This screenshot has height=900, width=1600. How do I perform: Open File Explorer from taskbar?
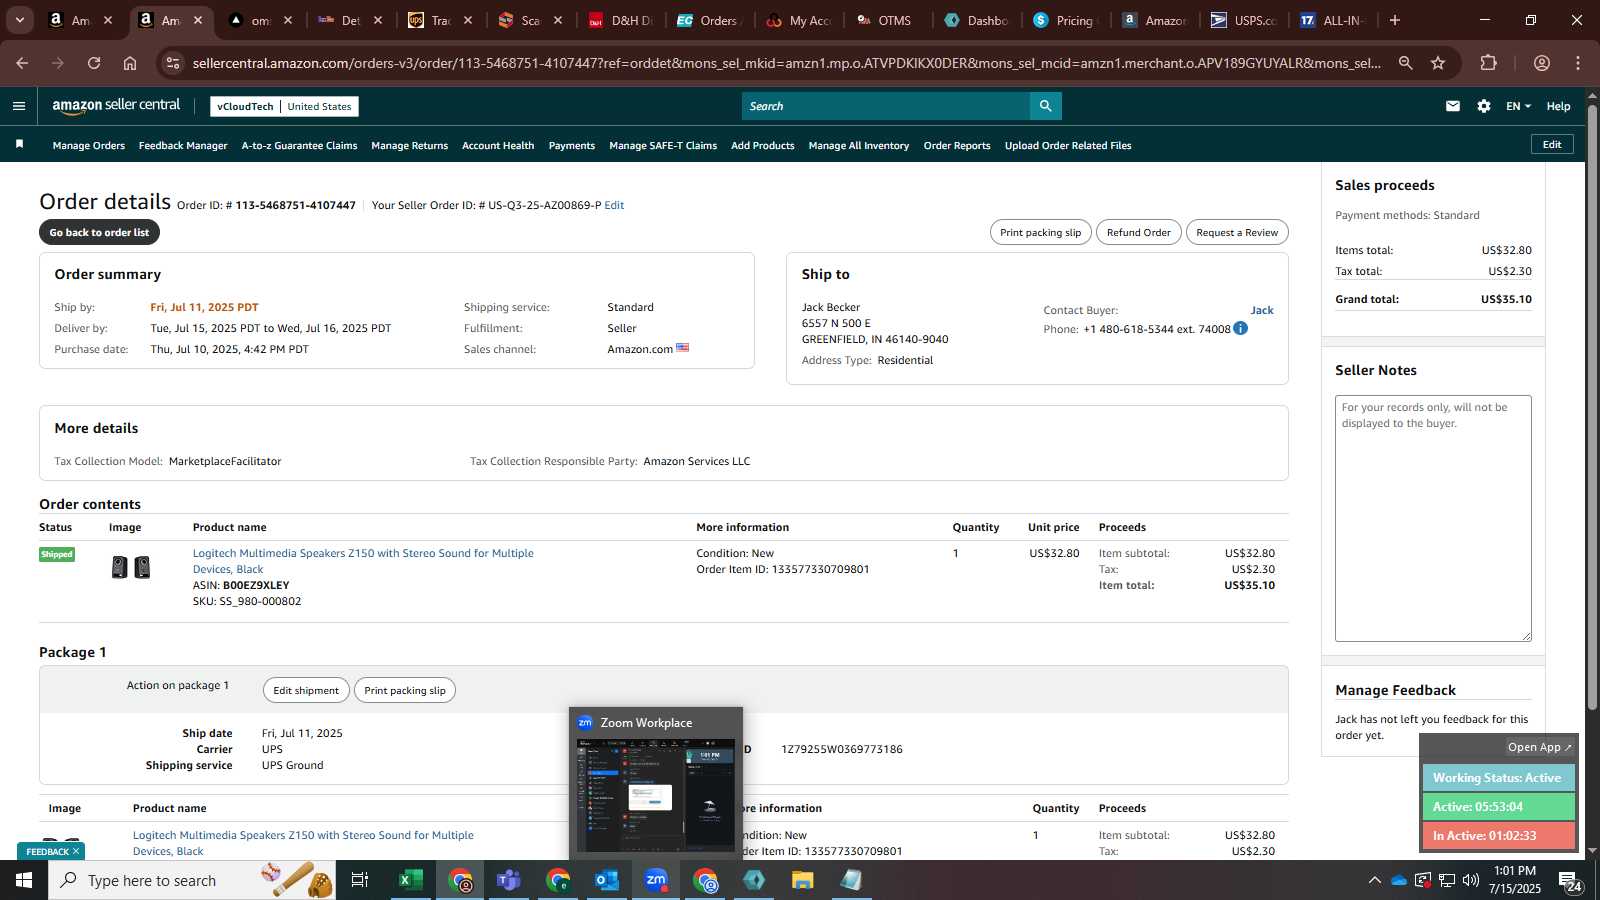click(x=803, y=880)
